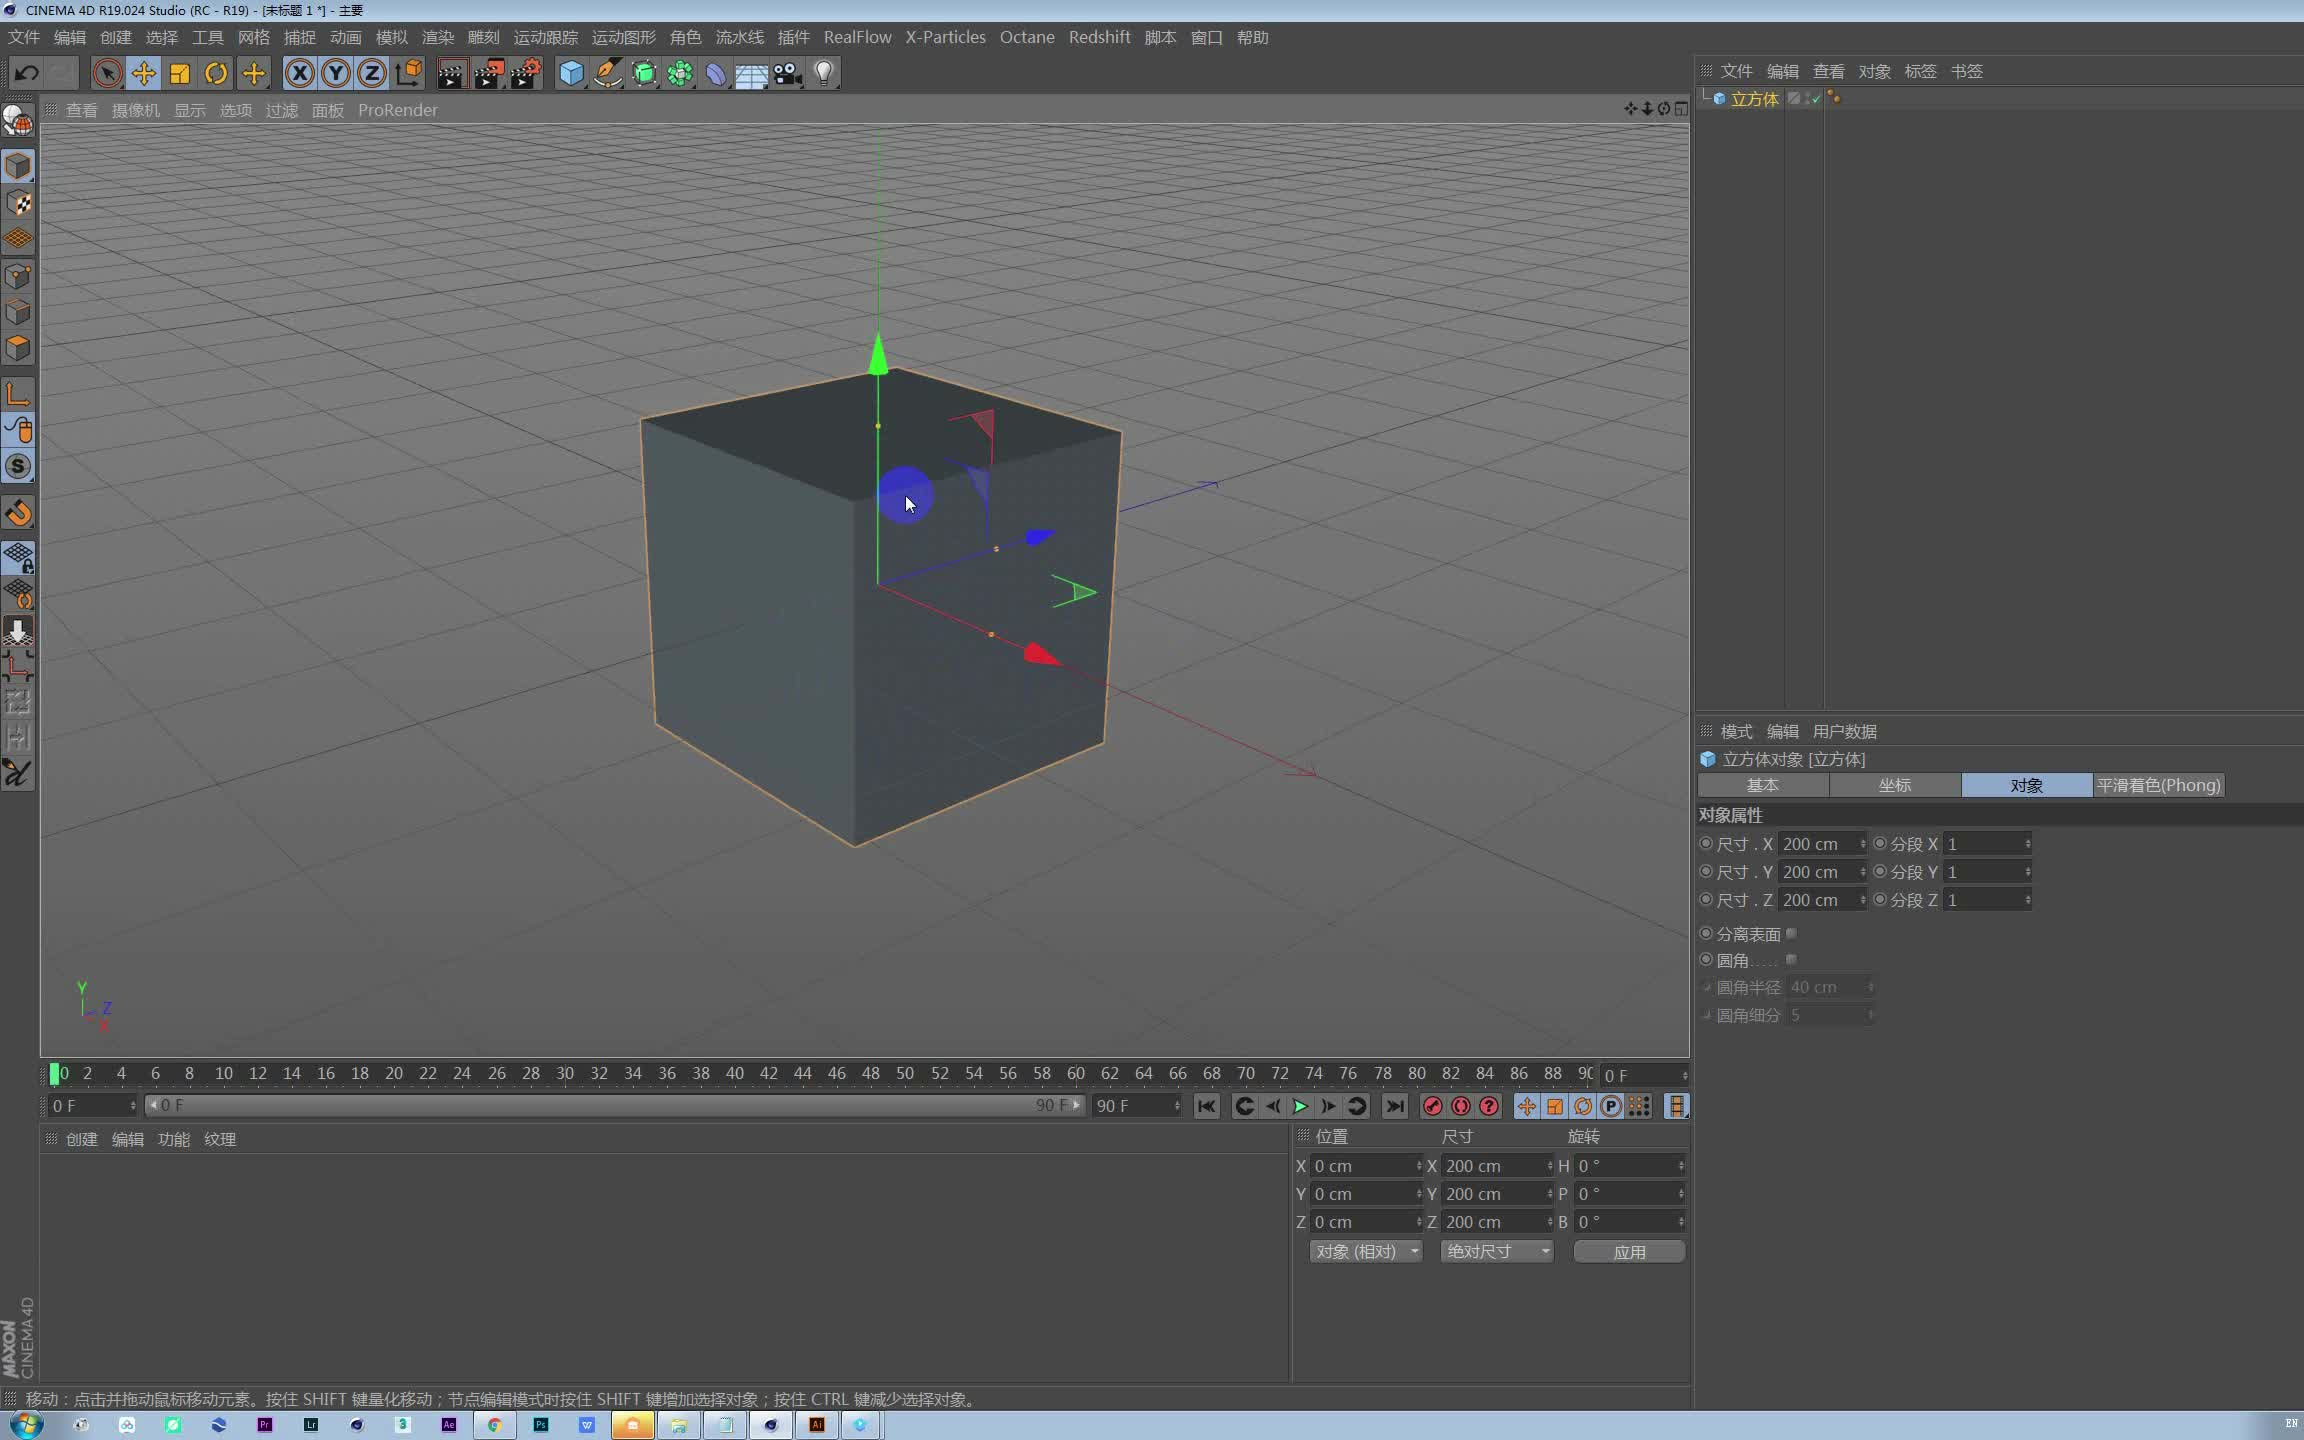
Task: Select the Pen spline tool icon
Action: [606, 73]
